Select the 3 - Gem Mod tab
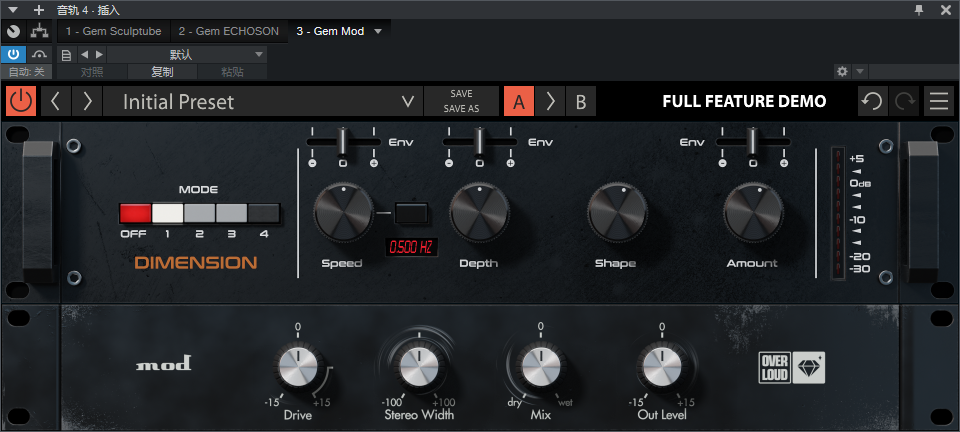Viewport: 960px width, 432px height. pyautogui.click(x=331, y=31)
